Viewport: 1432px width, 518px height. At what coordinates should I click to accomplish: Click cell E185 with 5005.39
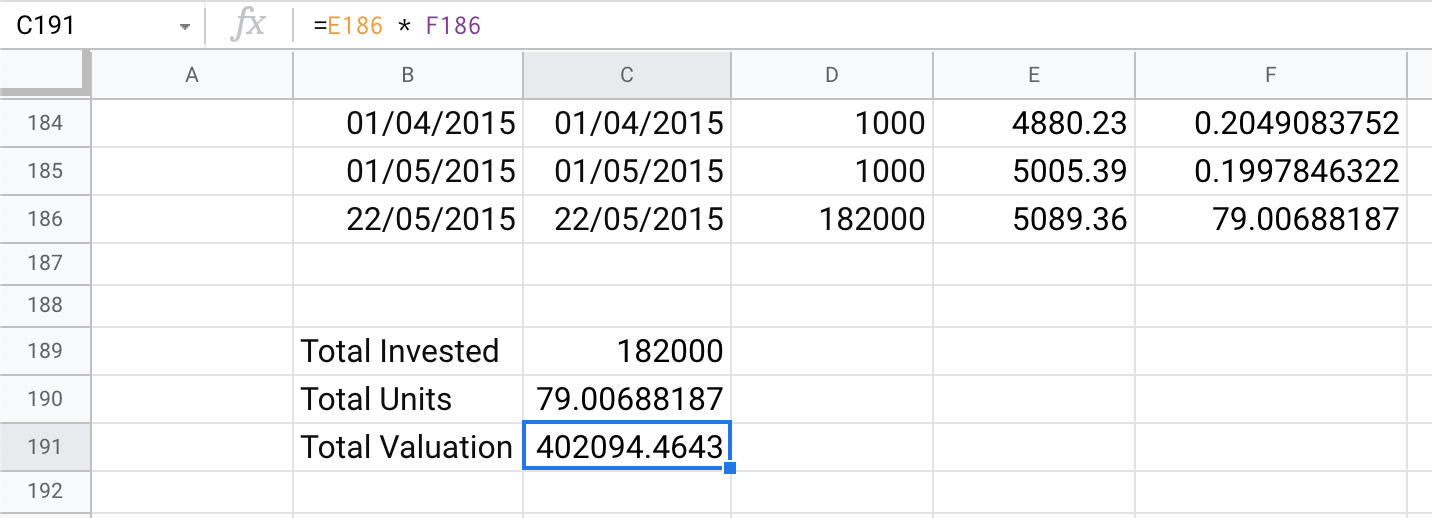click(x=1034, y=171)
